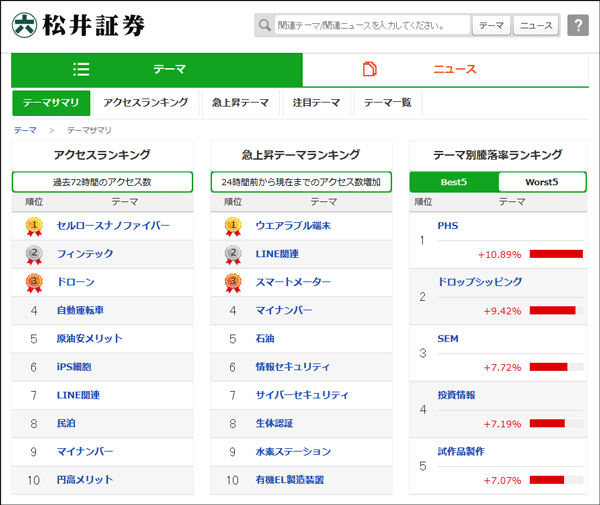Focus the 関連テーマ search input field

point(372,25)
